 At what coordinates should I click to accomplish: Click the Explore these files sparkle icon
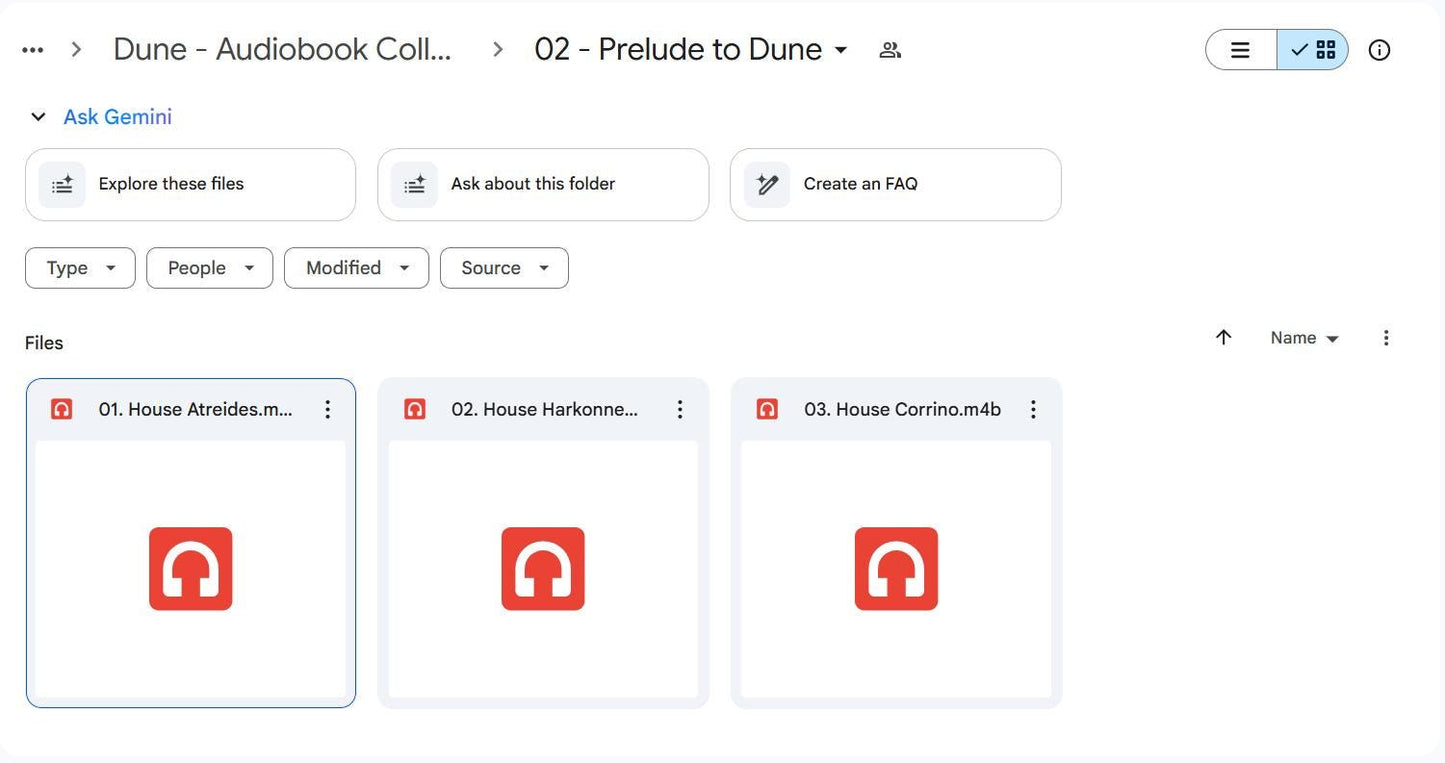62,184
